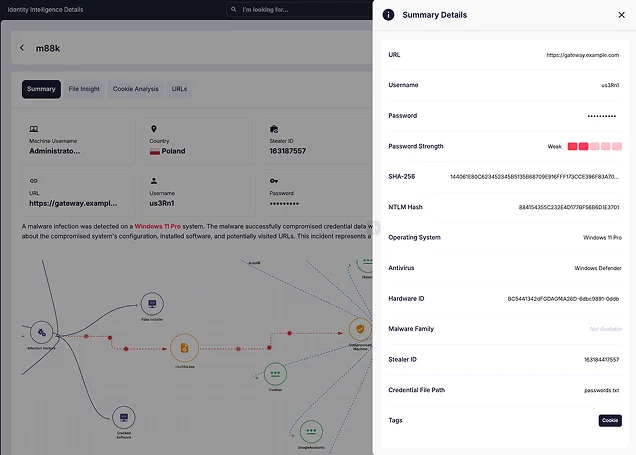The image size is (636, 455).
Task: Open the URLs tab
Action: pos(179,89)
